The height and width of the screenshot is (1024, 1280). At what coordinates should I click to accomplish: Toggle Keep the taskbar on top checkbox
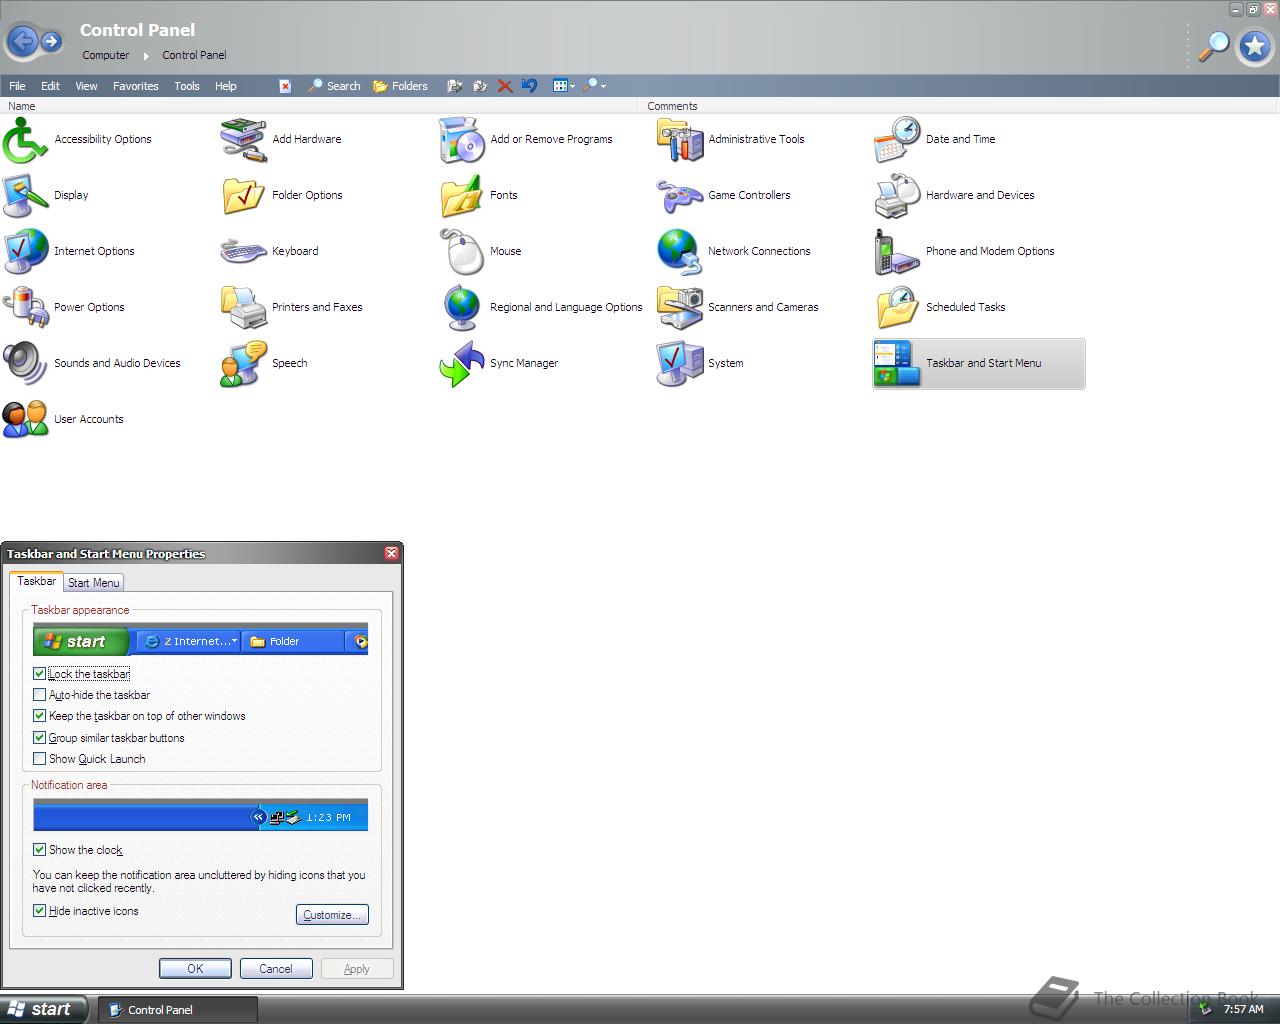point(40,716)
